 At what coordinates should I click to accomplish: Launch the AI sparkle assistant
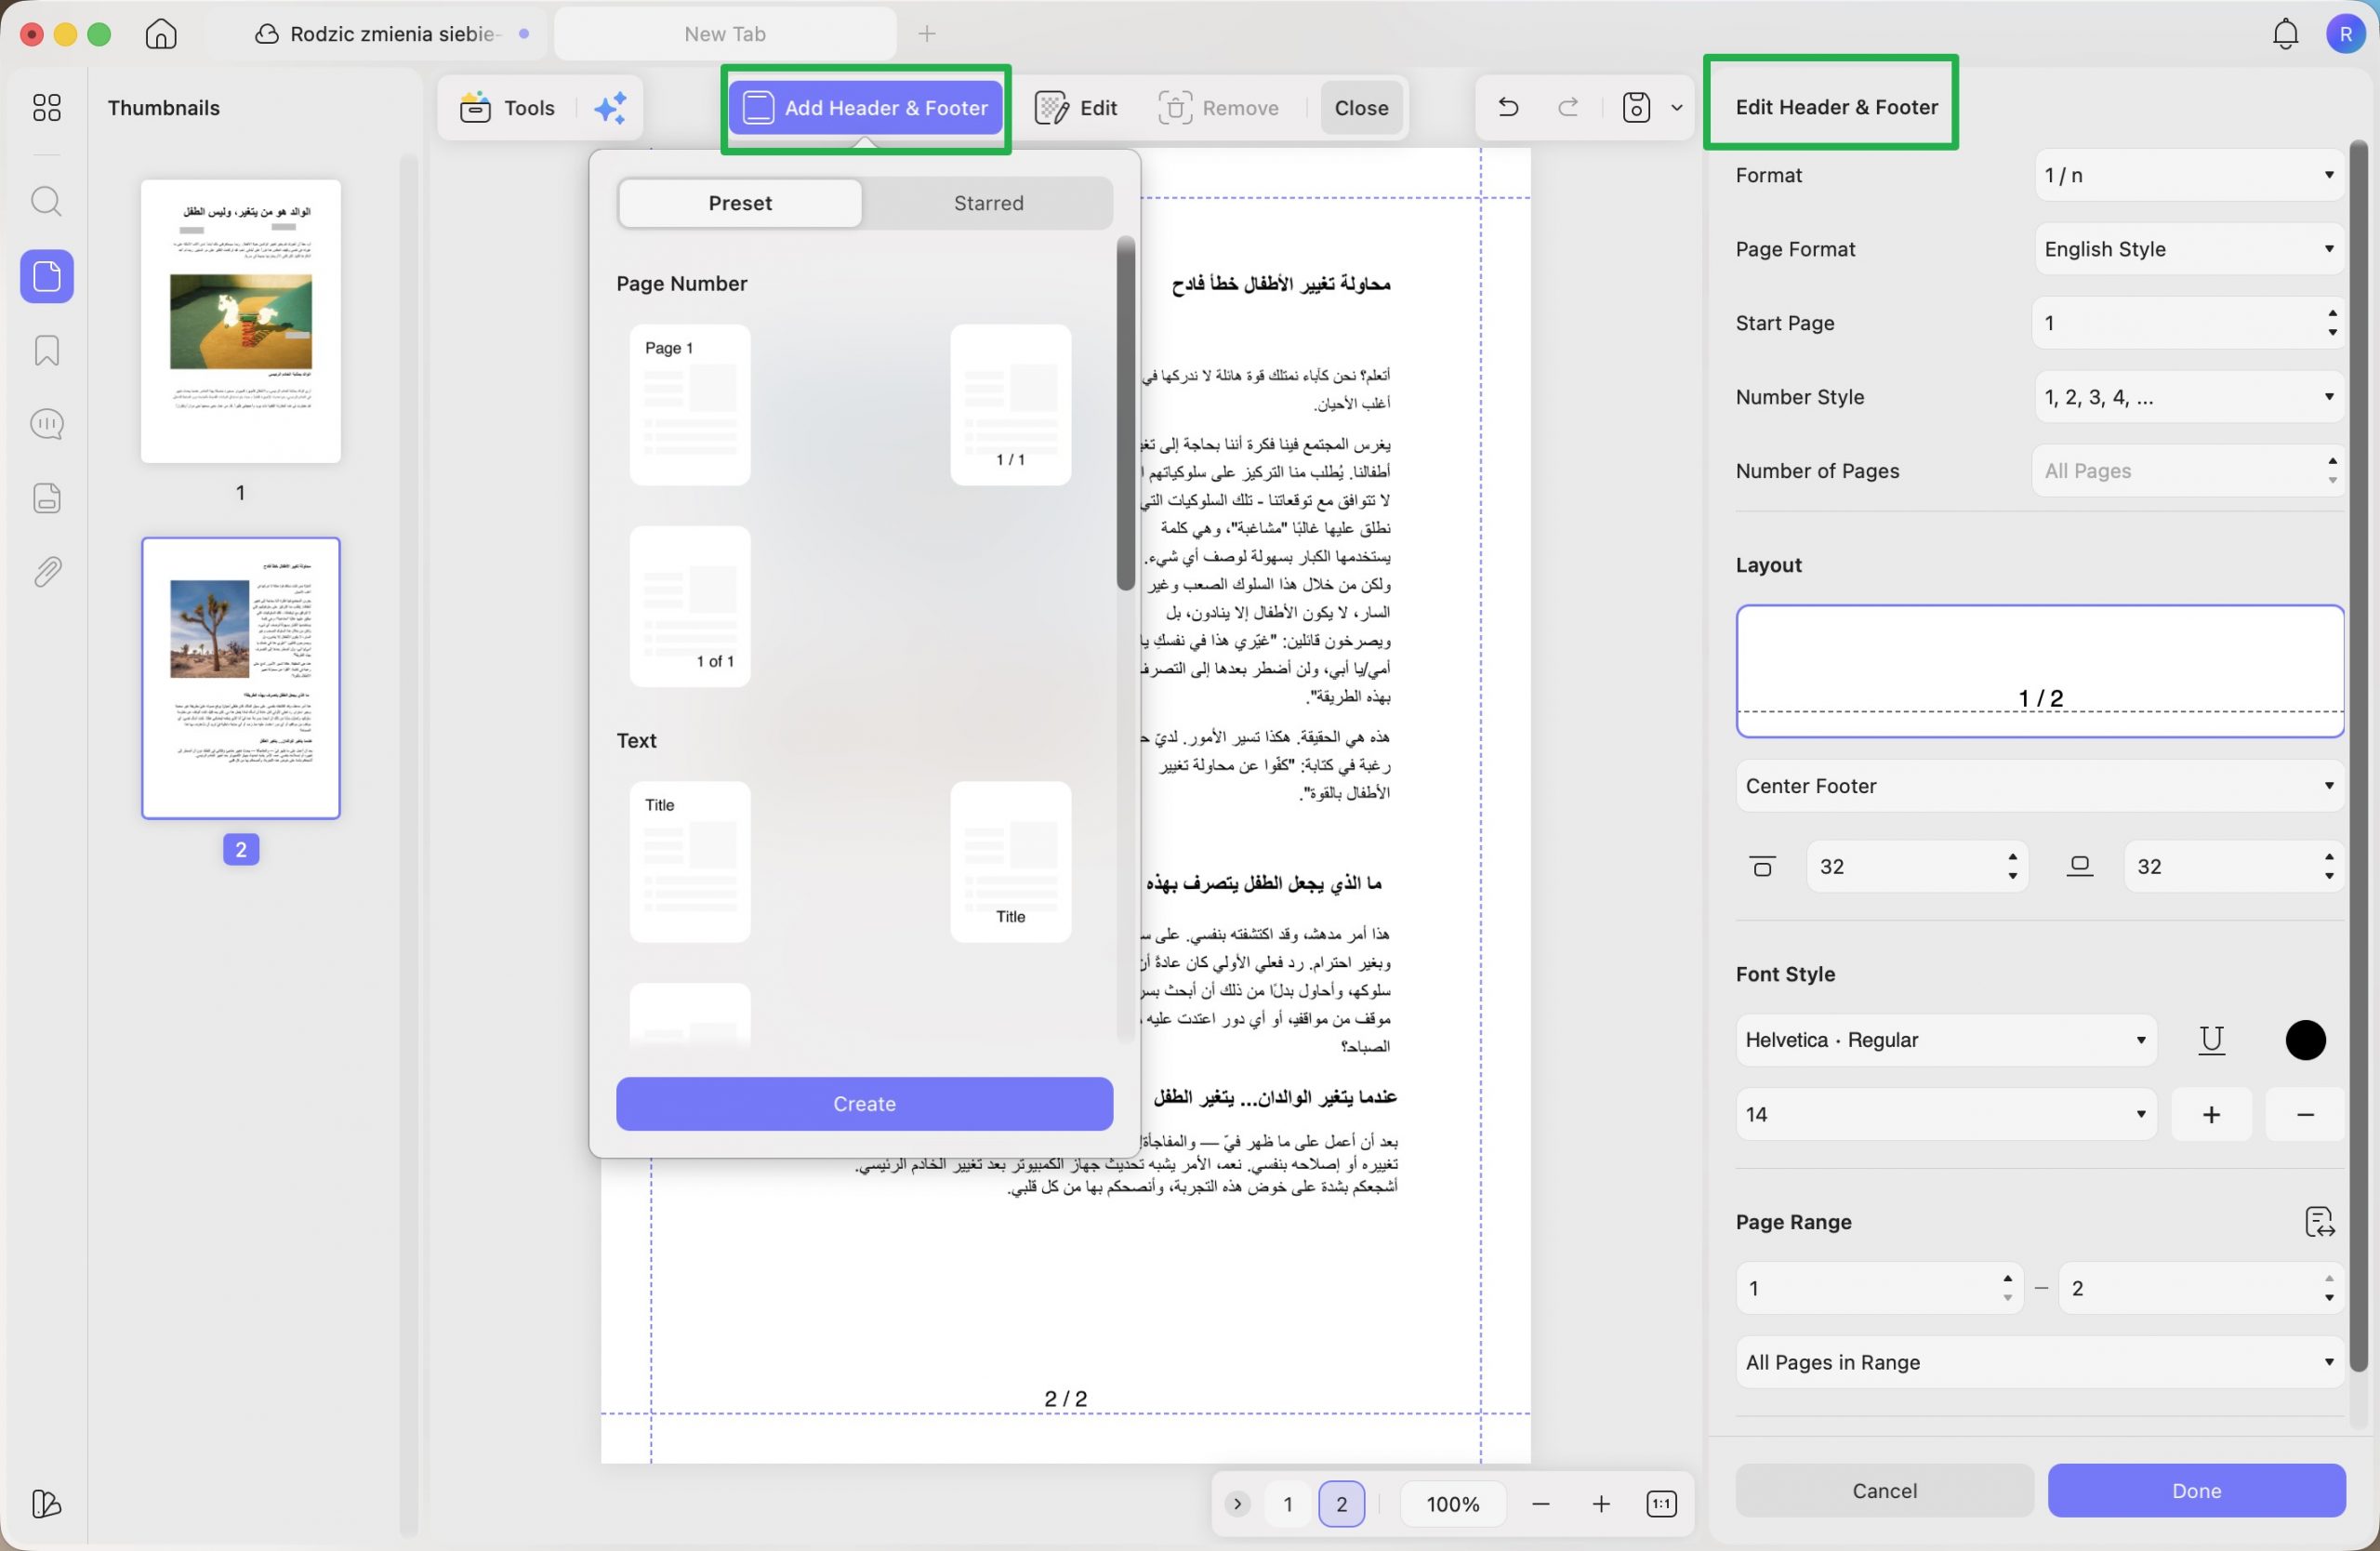610,107
